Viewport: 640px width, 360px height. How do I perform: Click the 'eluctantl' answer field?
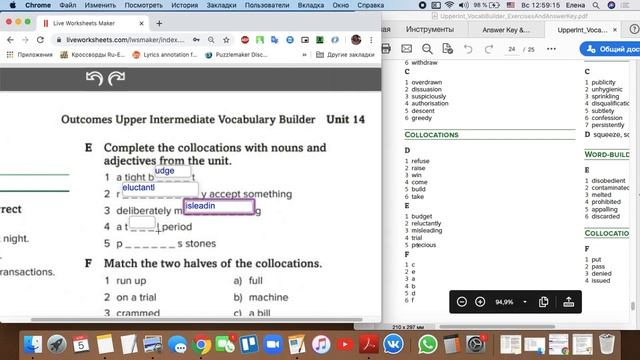[x=160, y=188]
